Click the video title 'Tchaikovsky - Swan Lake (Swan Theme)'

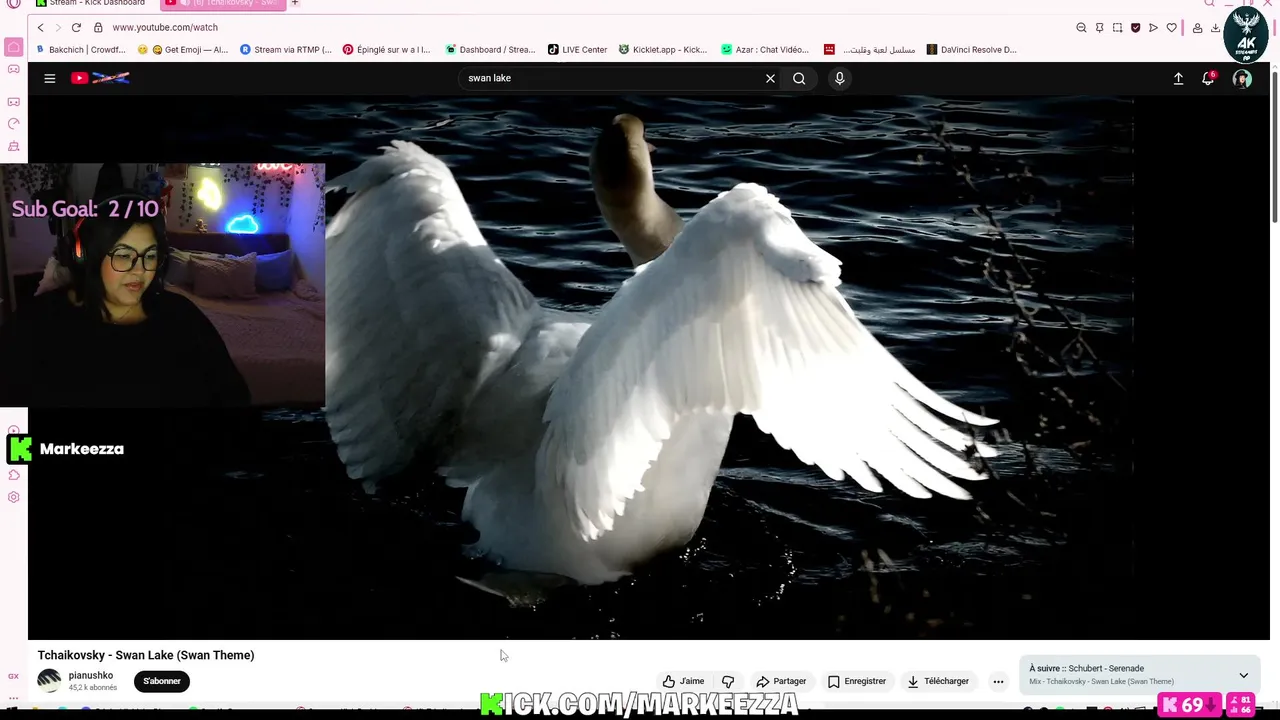pos(146,655)
